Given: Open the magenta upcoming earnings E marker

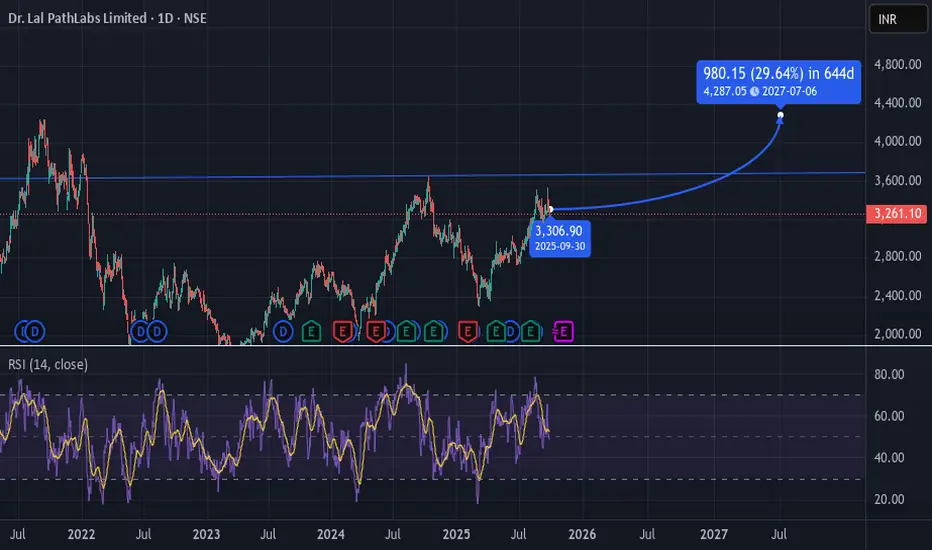Looking at the screenshot, I should 563,331.
